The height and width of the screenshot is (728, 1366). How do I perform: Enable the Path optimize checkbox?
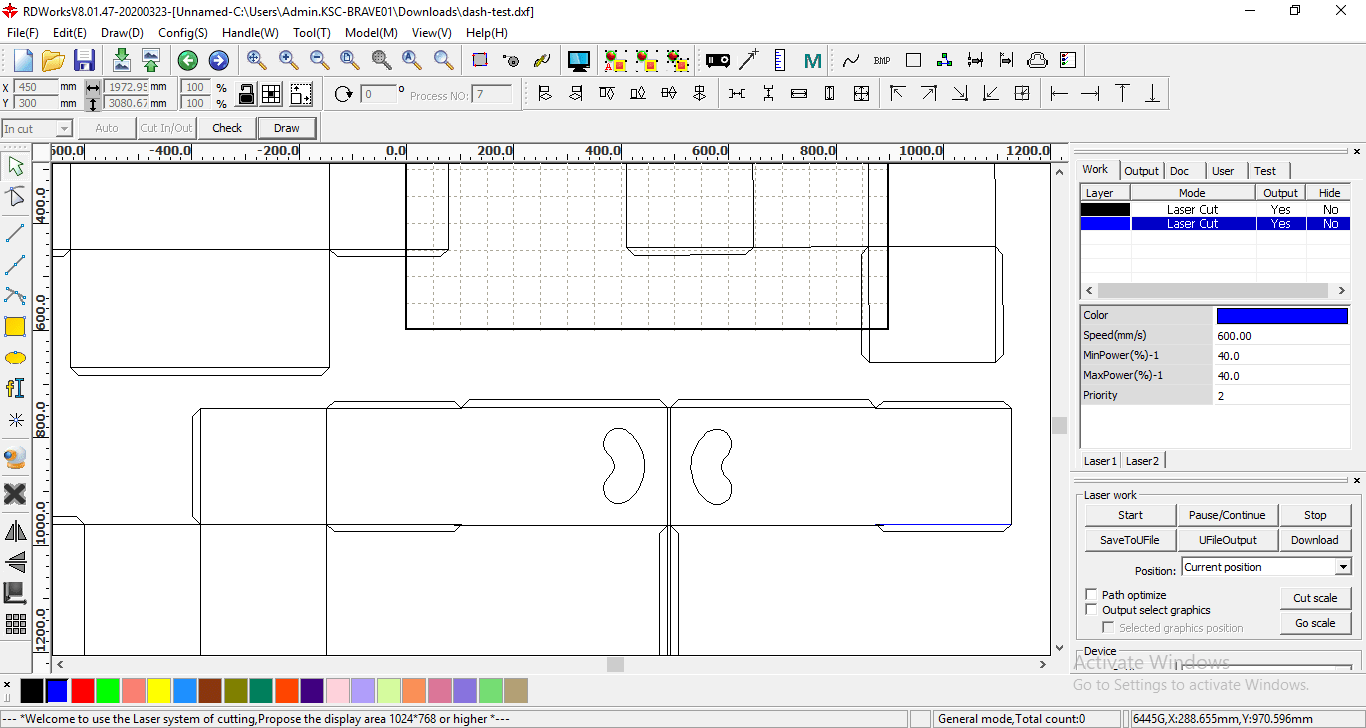pos(1092,594)
